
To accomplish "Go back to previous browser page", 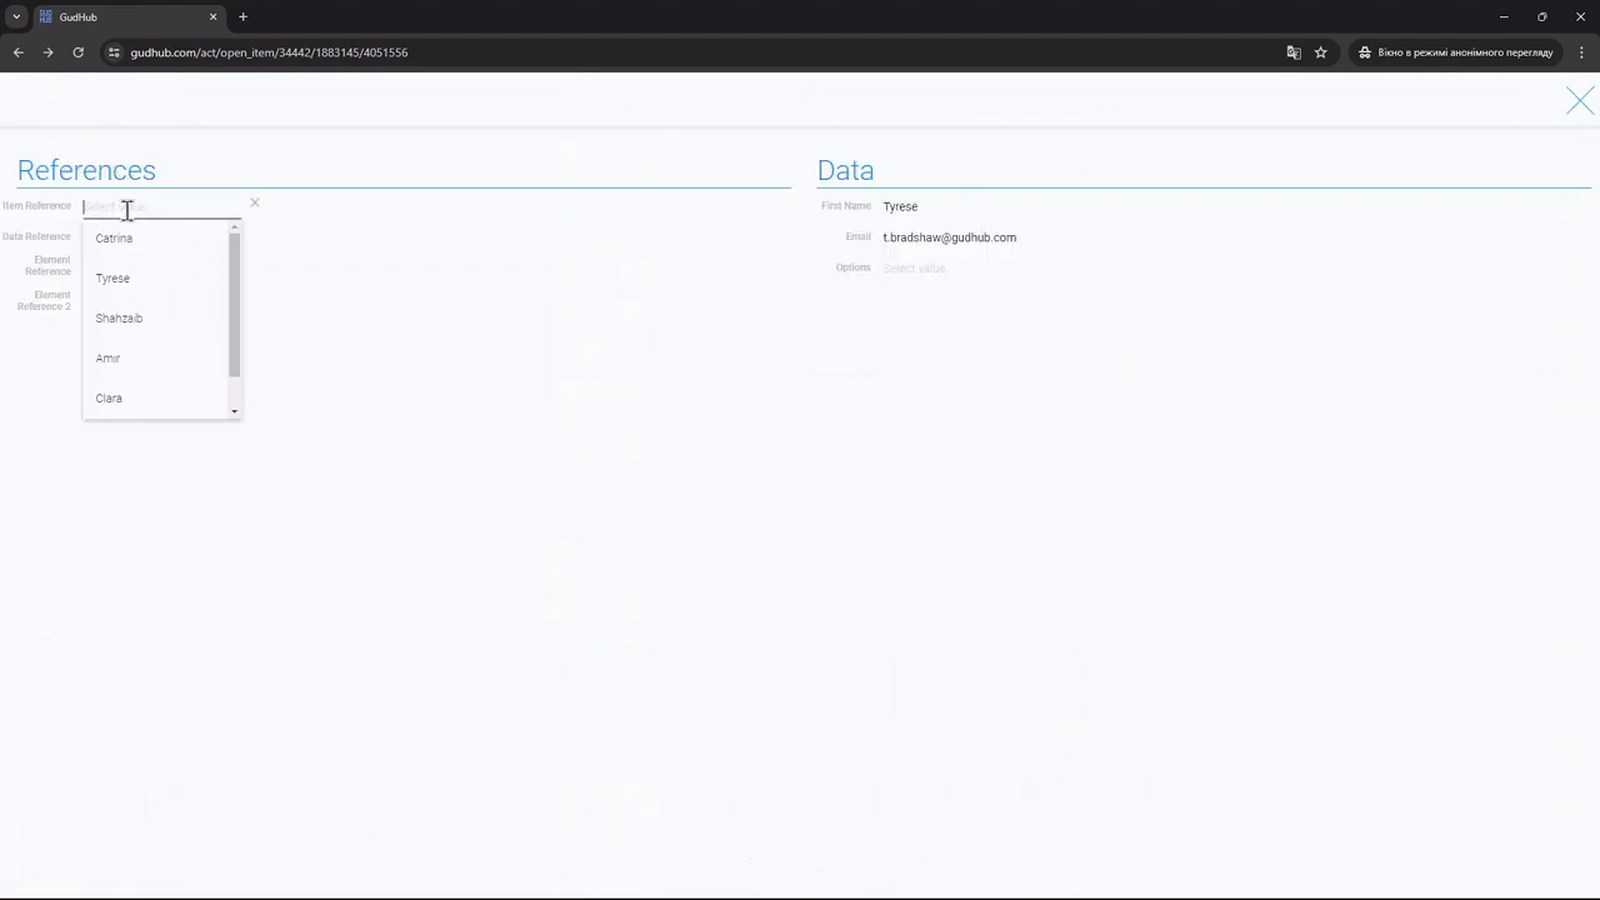I will click(x=18, y=52).
